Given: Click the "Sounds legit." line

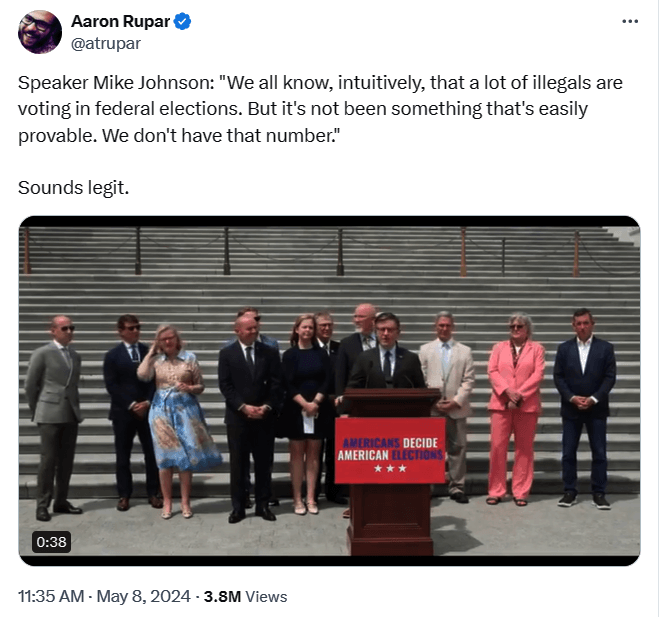Looking at the screenshot, I should pyautogui.click(x=73, y=187).
